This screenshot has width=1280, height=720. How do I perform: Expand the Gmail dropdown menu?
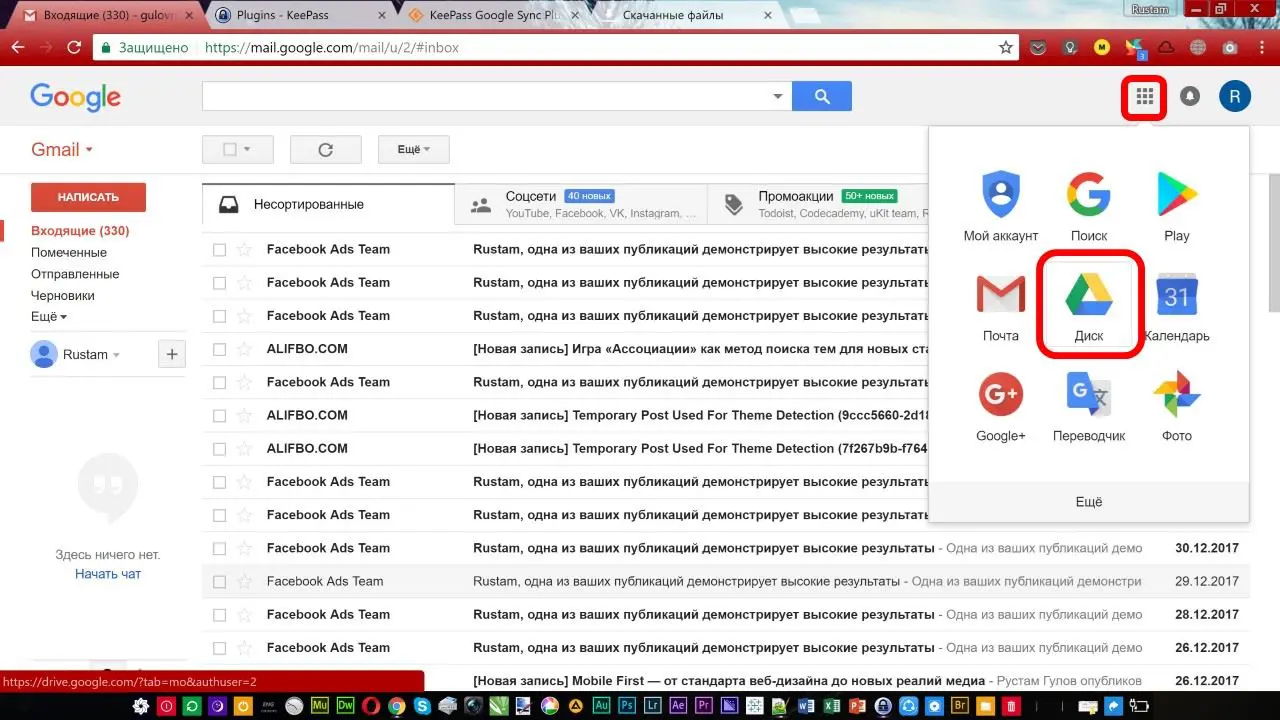(x=62, y=149)
